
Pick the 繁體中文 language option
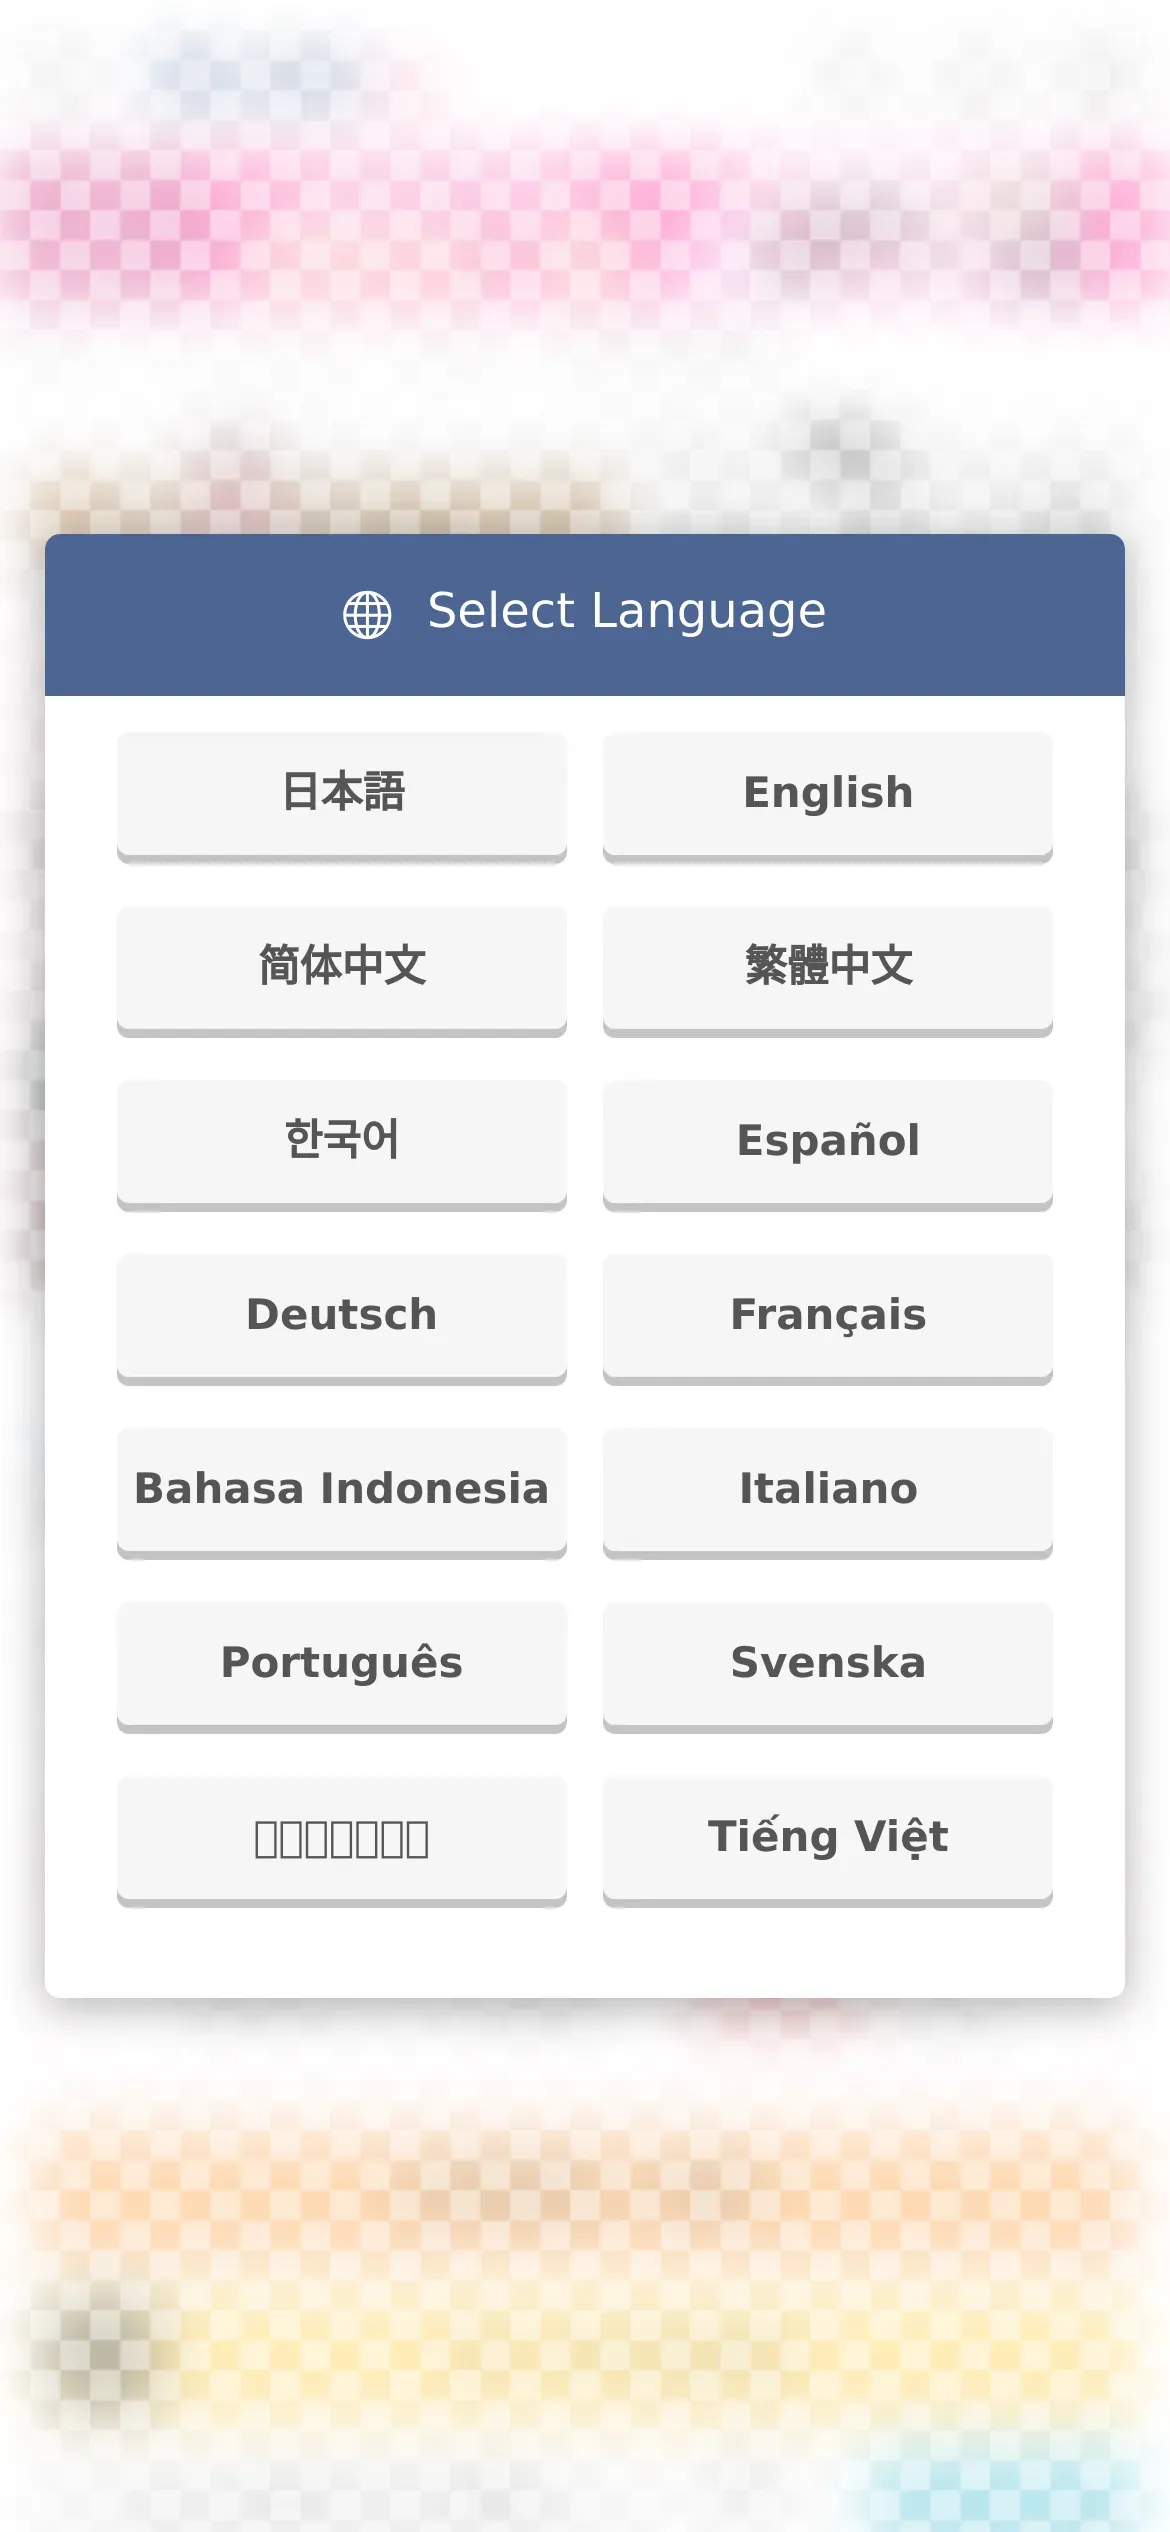(828, 970)
